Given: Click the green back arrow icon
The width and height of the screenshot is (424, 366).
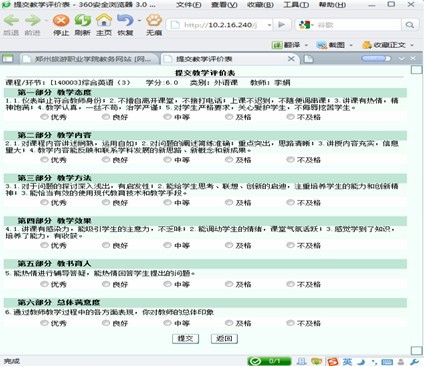Looking at the screenshot, I should (11, 21).
